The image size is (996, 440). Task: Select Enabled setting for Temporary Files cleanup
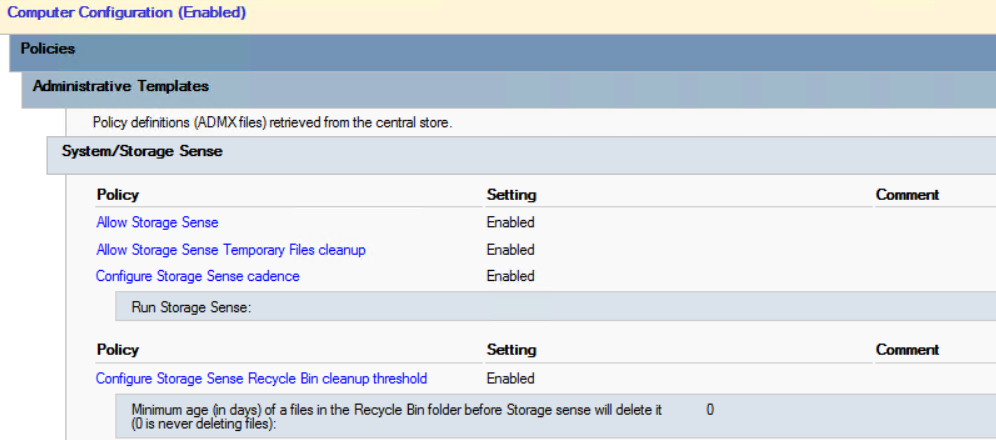tap(511, 250)
